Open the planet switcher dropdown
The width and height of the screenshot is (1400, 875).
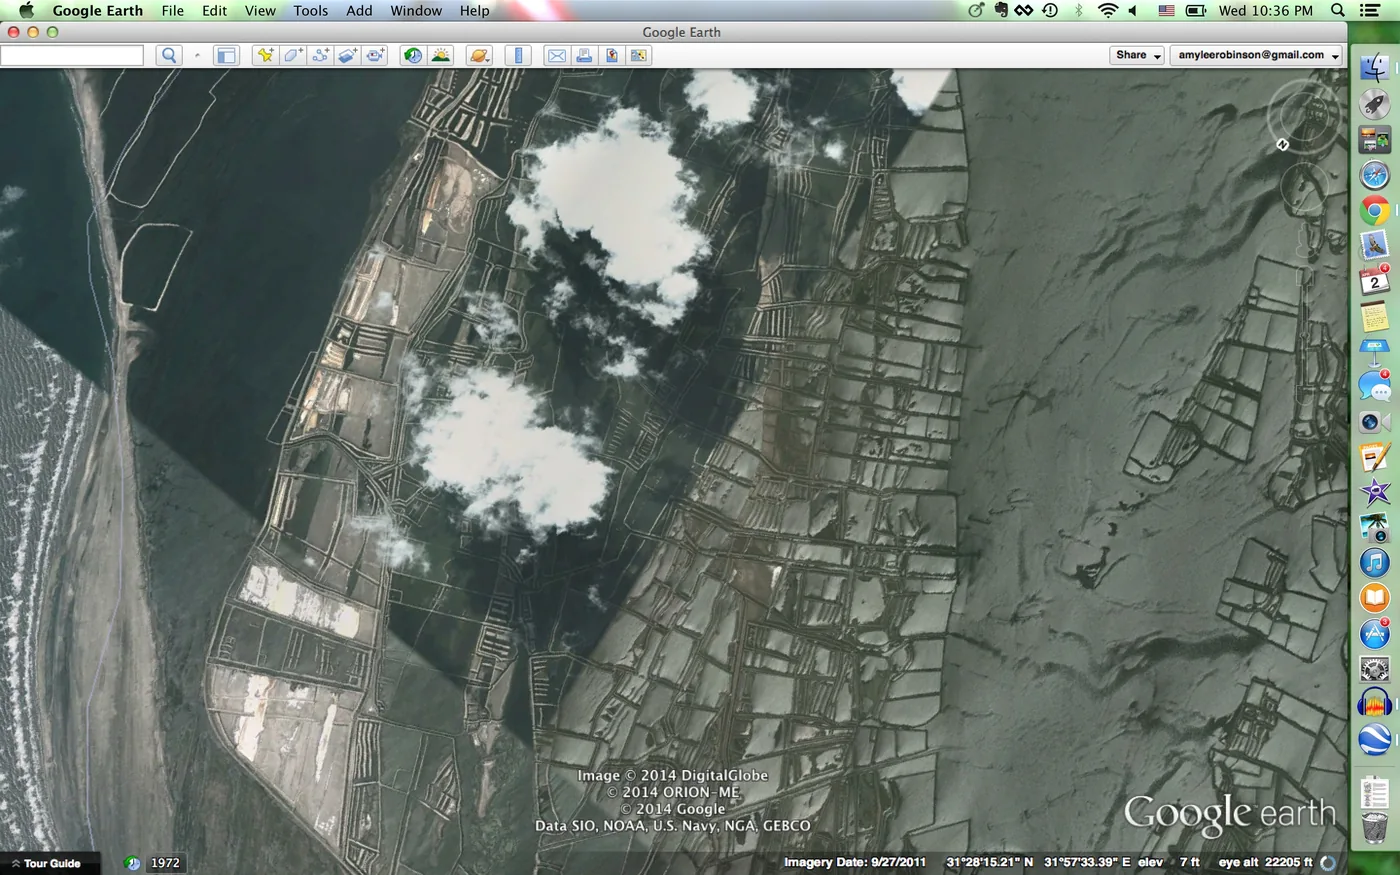(479, 55)
